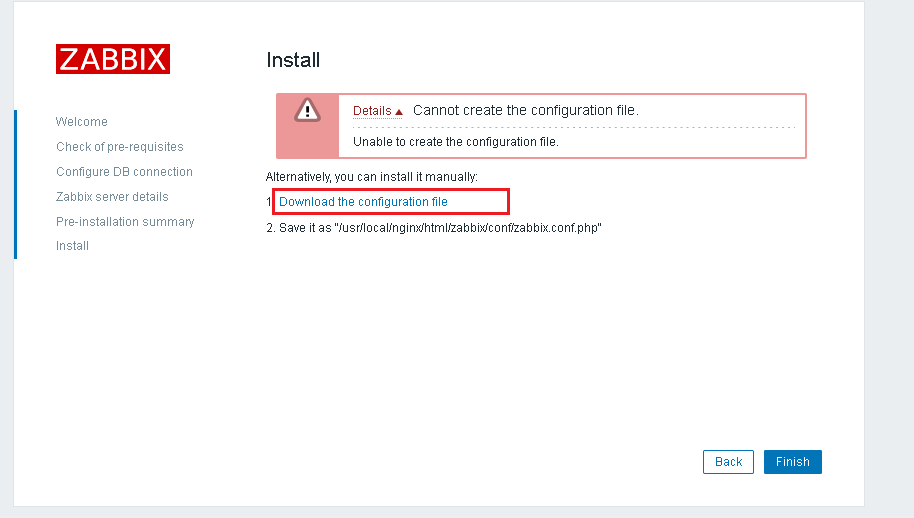Jump to the Pre-installation summary step

(125, 222)
